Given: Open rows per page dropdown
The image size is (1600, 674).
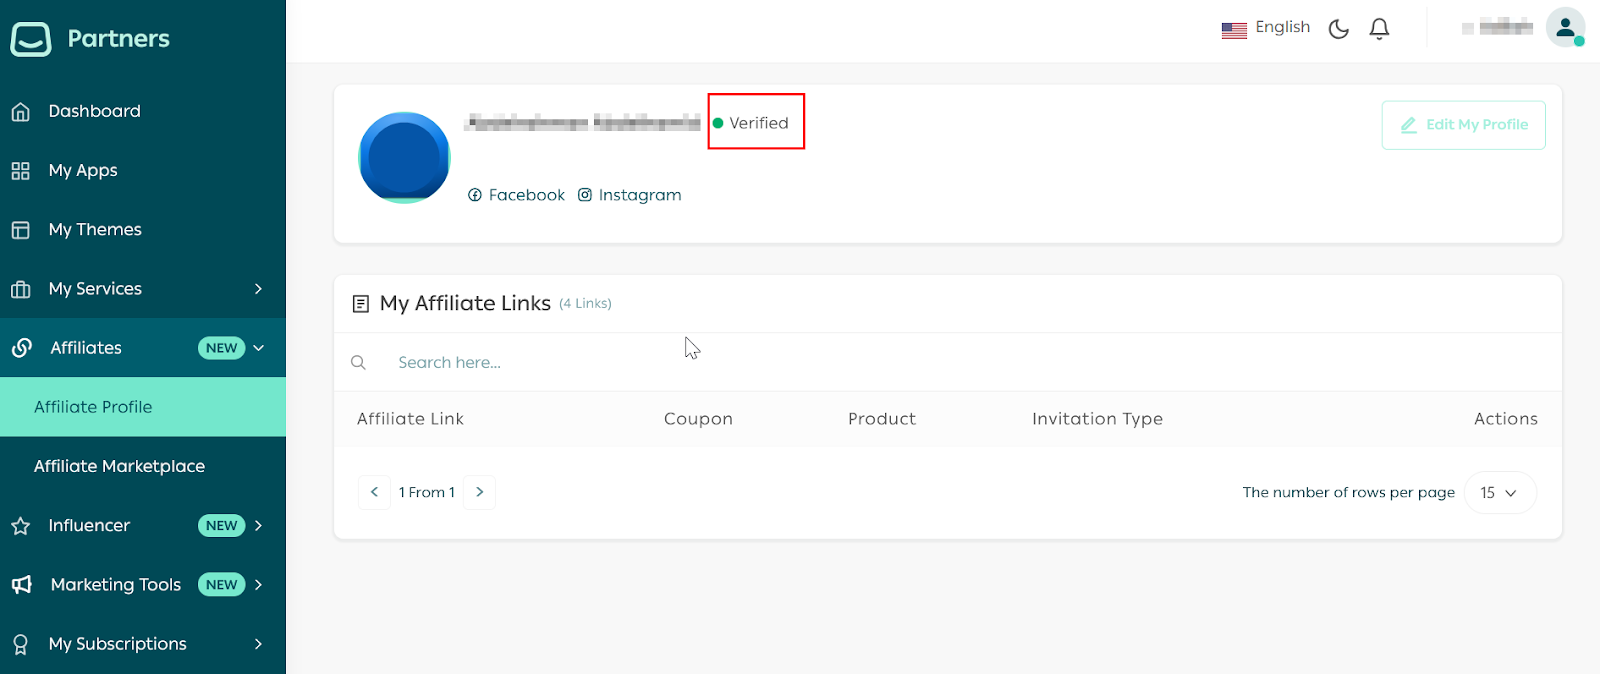Looking at the screenshot, I should coord(1499,493).
